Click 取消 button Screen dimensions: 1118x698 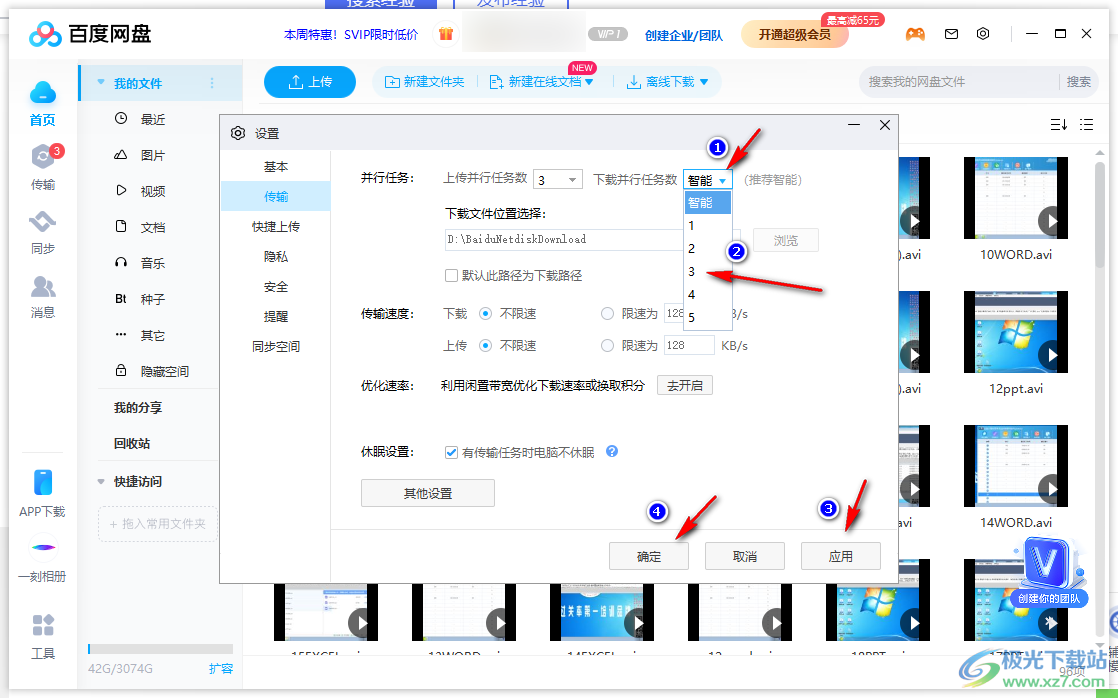coord(745,556)
